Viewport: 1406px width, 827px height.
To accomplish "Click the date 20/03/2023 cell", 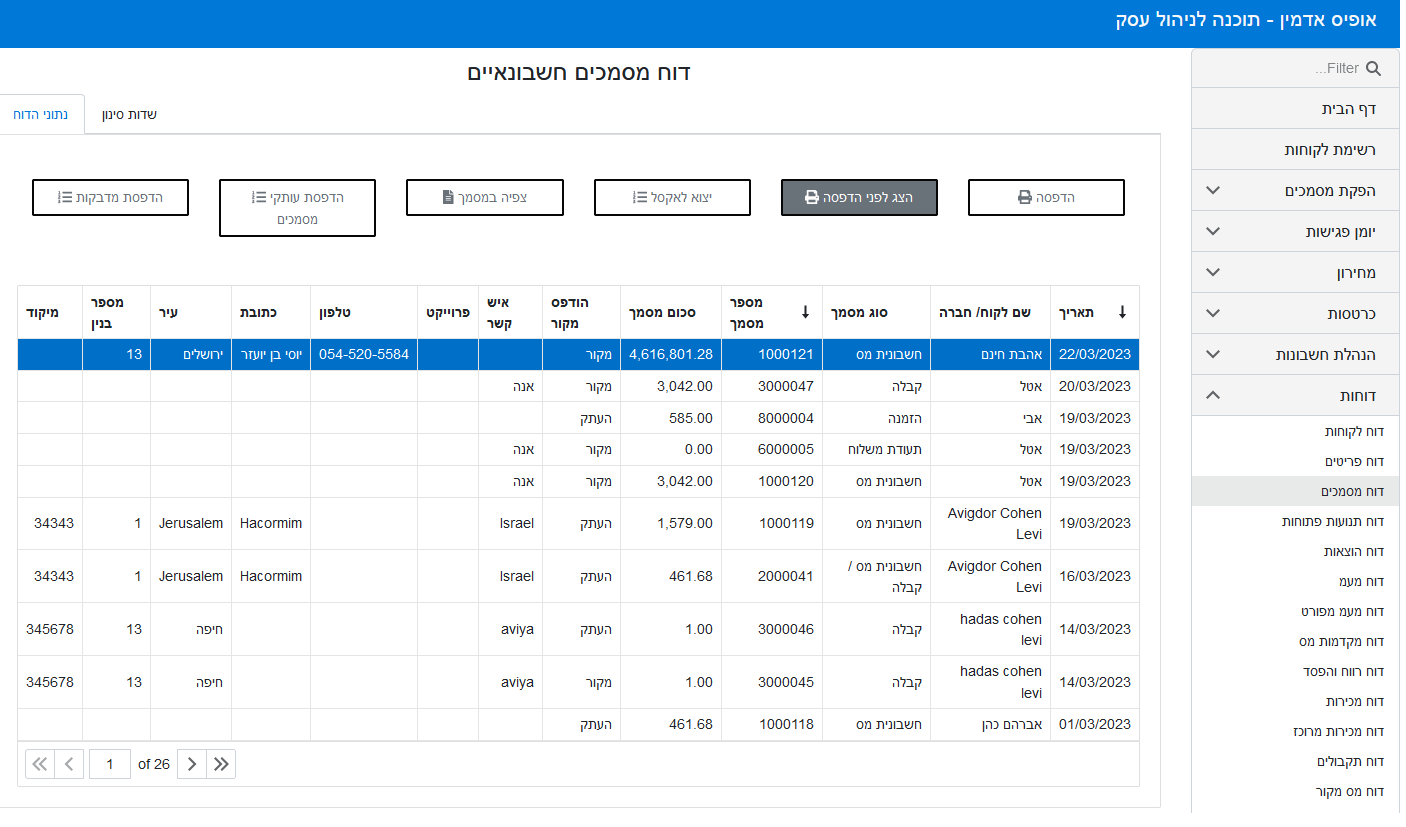I will point(1094,386).
